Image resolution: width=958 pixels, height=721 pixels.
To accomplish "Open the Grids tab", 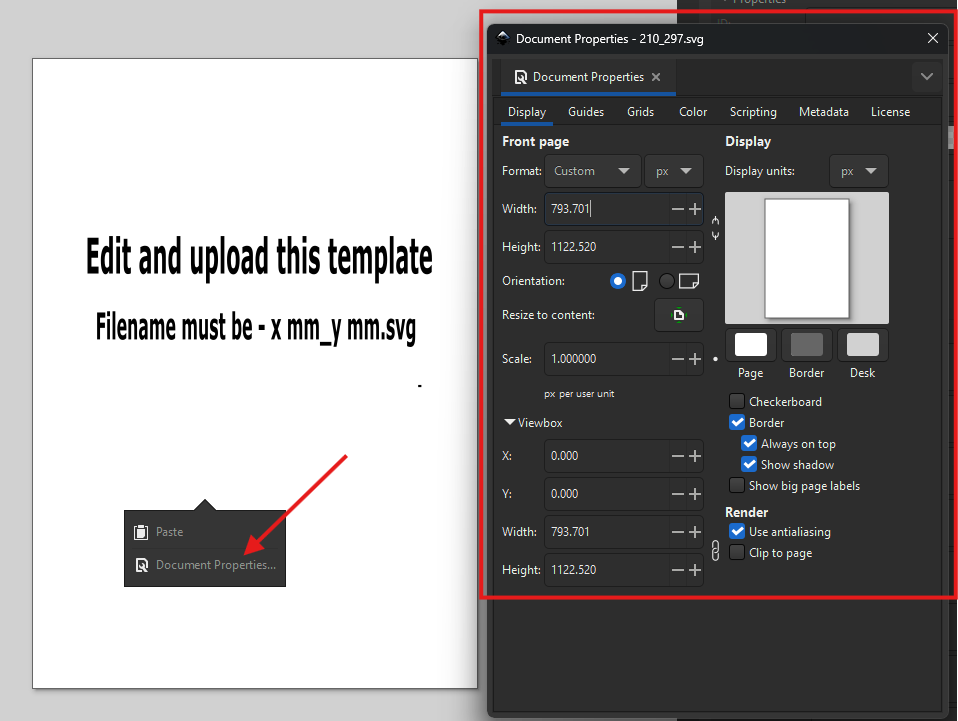I will click(x=640, y=112).
